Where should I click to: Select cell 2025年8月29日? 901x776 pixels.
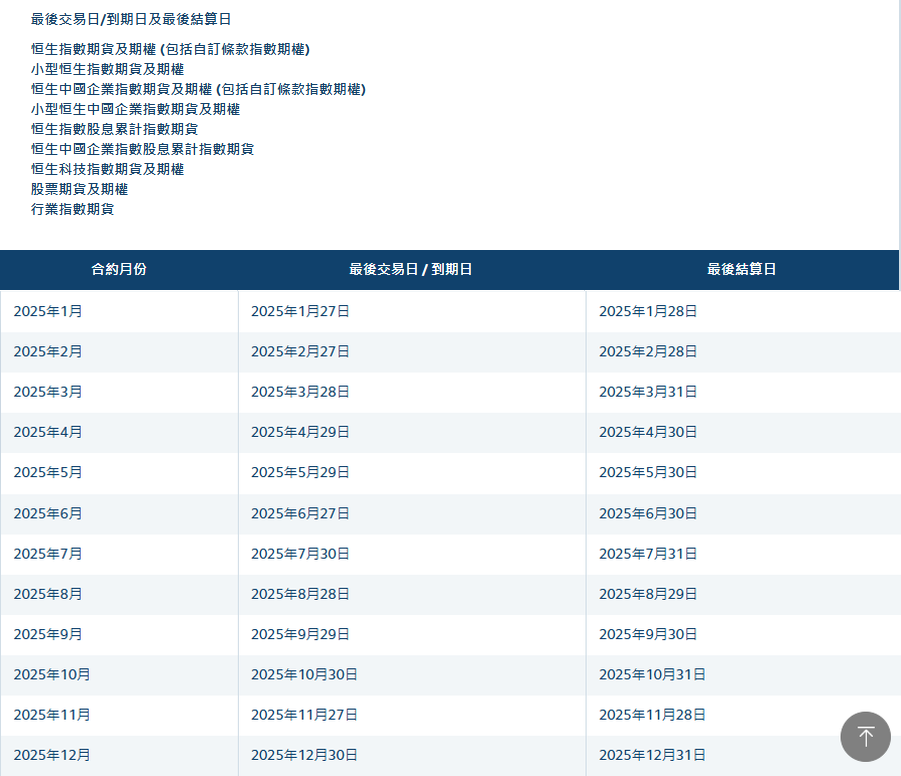pos(742,594)
